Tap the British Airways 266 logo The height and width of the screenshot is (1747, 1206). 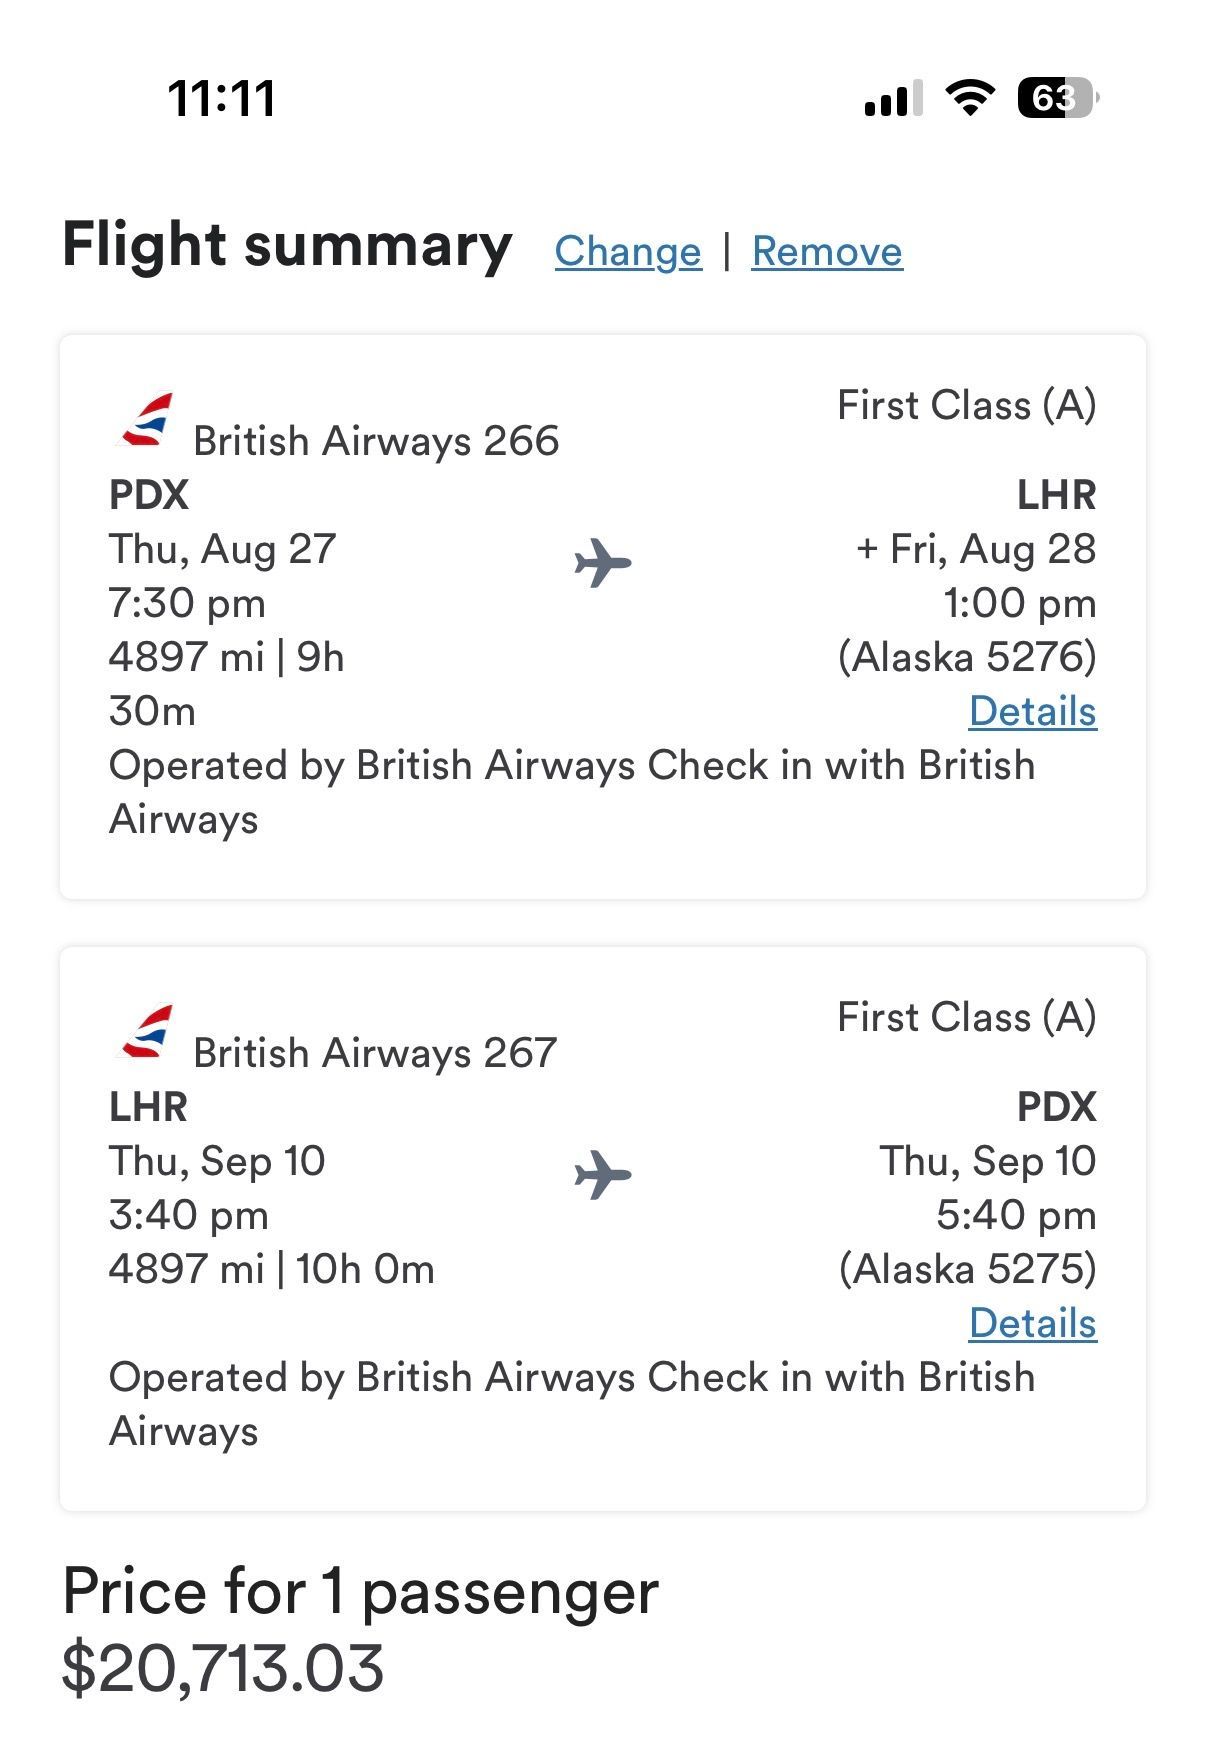click(x=146, y=420)
